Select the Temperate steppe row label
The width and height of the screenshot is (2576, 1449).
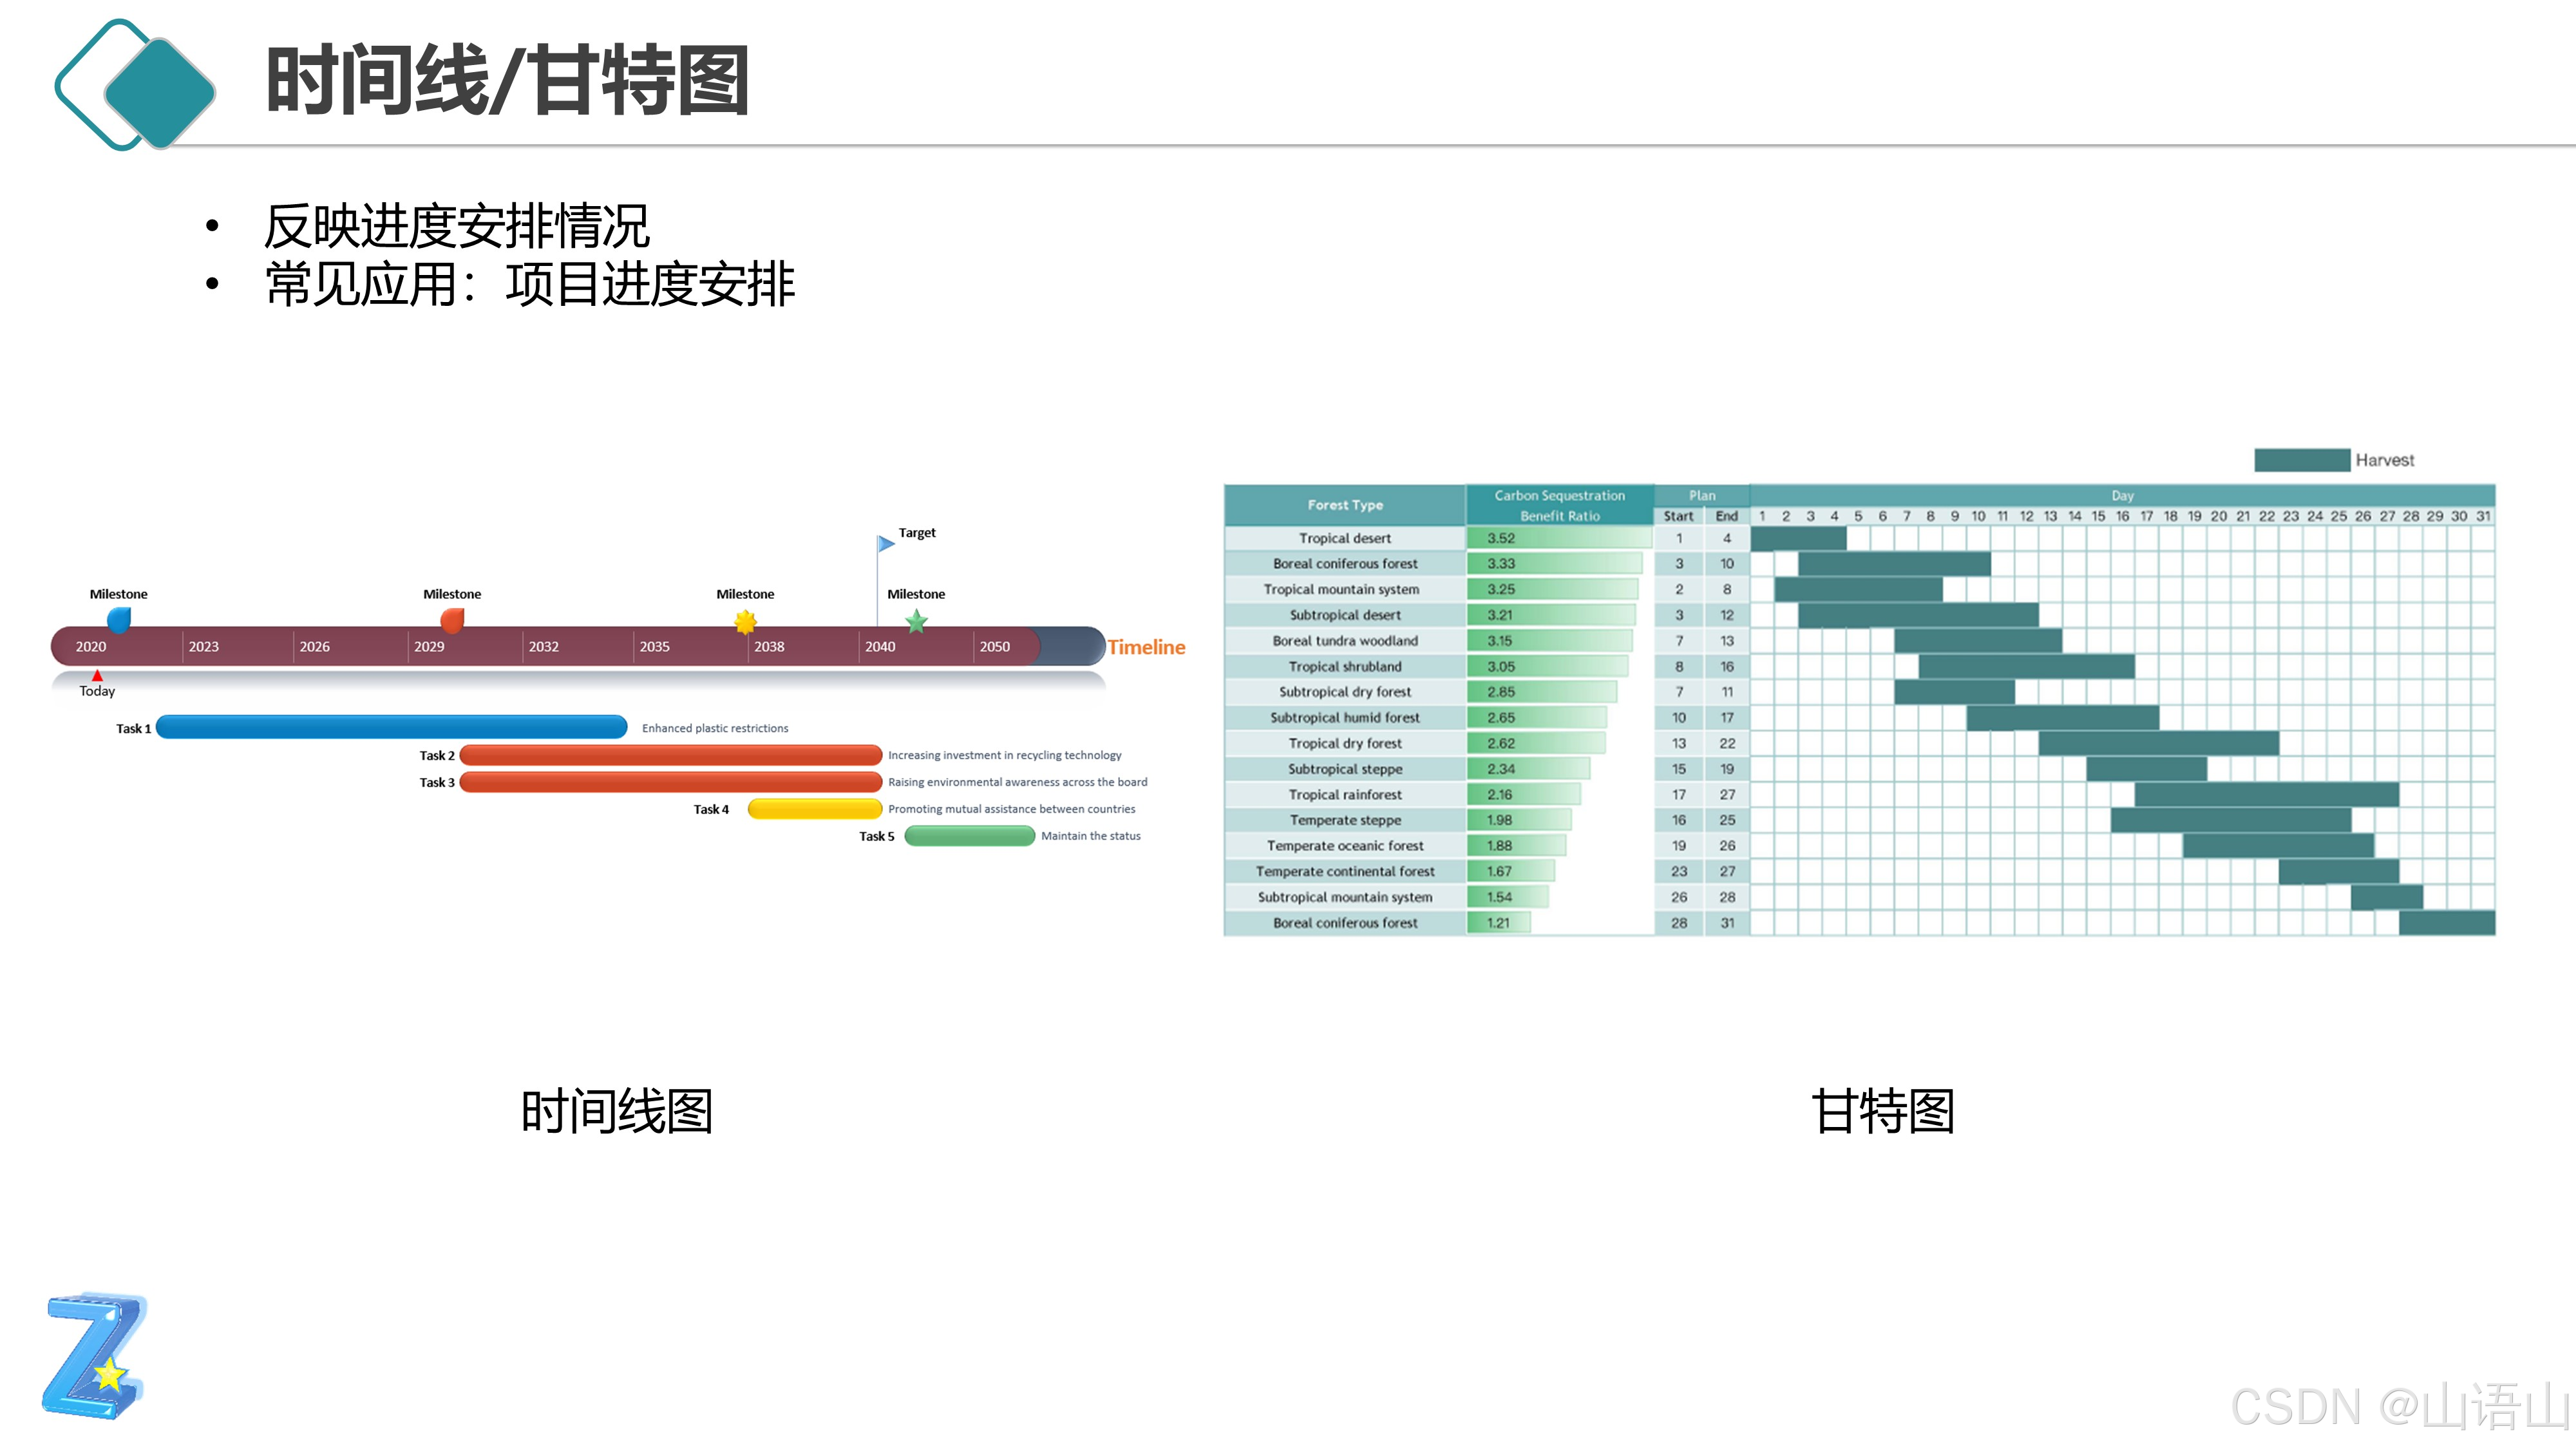[1345, 820]
